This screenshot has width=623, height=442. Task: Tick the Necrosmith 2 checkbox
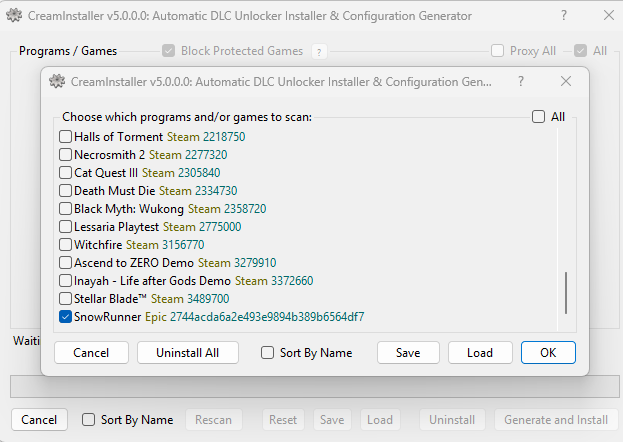(65, 155)
